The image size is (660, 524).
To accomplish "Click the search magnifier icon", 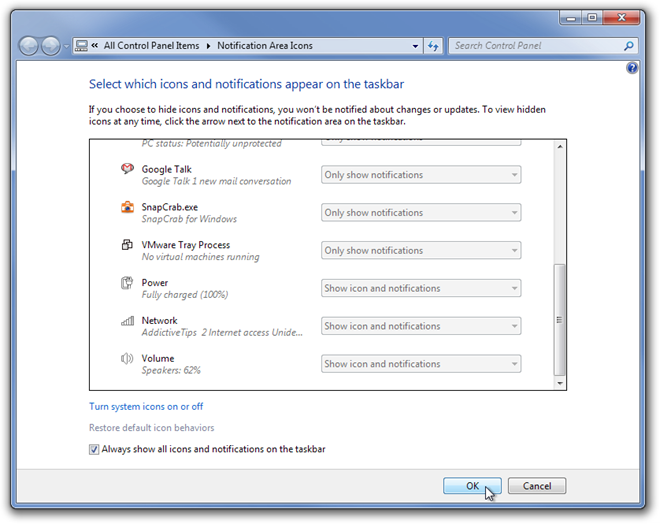I will (628, 45).
